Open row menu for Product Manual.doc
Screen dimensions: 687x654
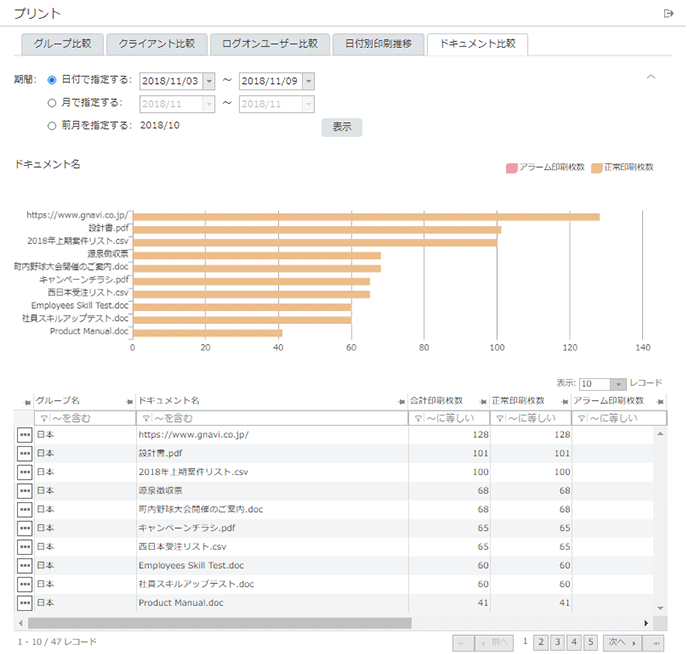25,603
